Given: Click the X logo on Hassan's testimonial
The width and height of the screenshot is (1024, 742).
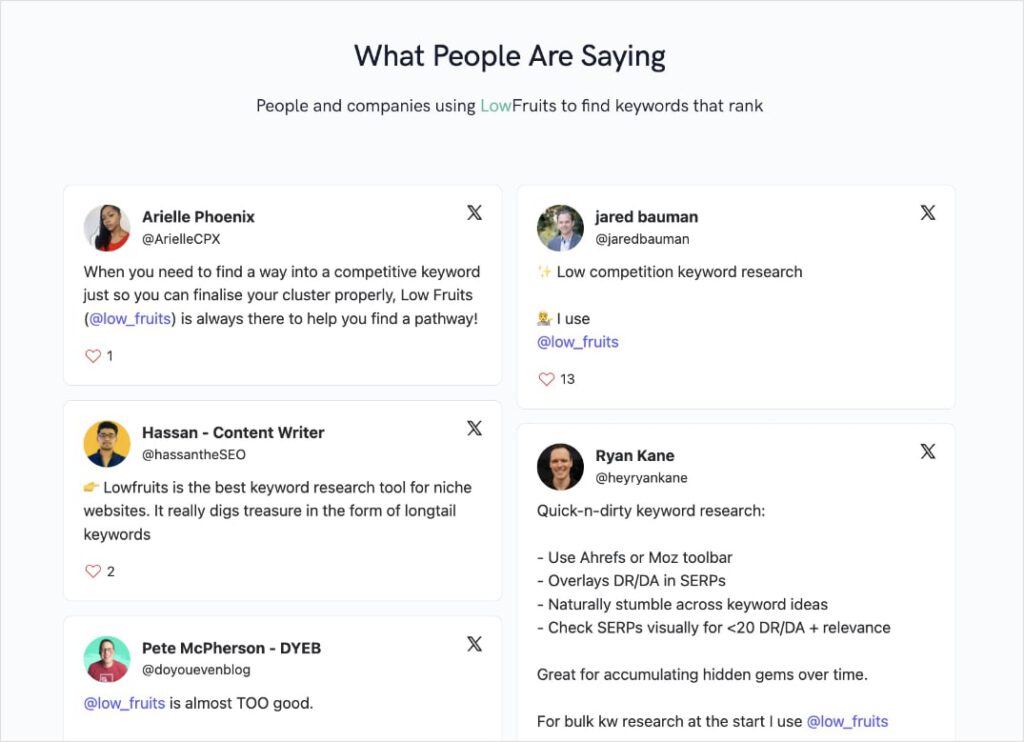Looking at the screenshot, I should click(x=474, y=428).
